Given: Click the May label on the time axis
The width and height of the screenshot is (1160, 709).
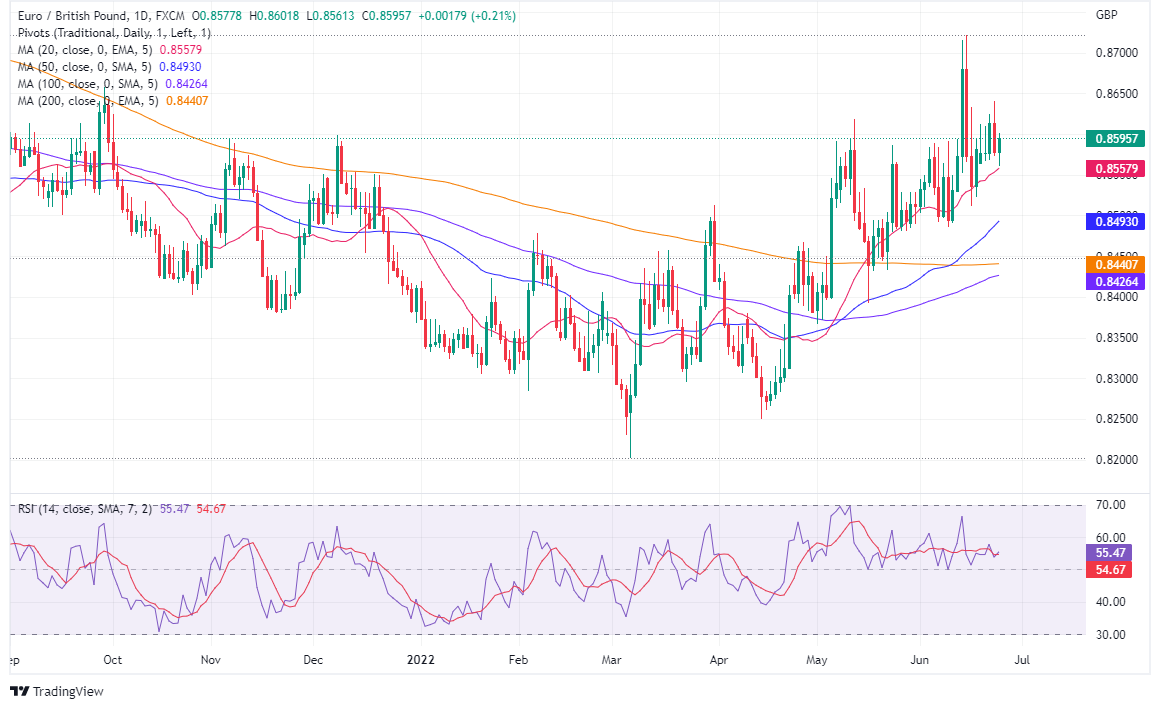Looking at the screenshot, I should click(819, 660).
